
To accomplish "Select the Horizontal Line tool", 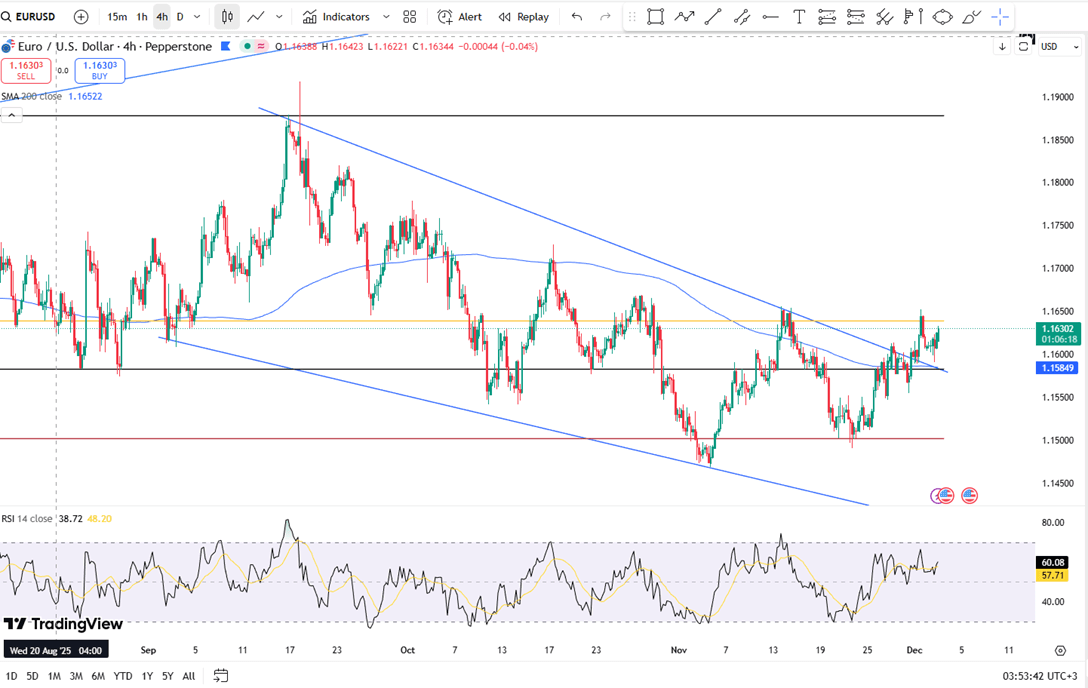I will pos(770,17).
